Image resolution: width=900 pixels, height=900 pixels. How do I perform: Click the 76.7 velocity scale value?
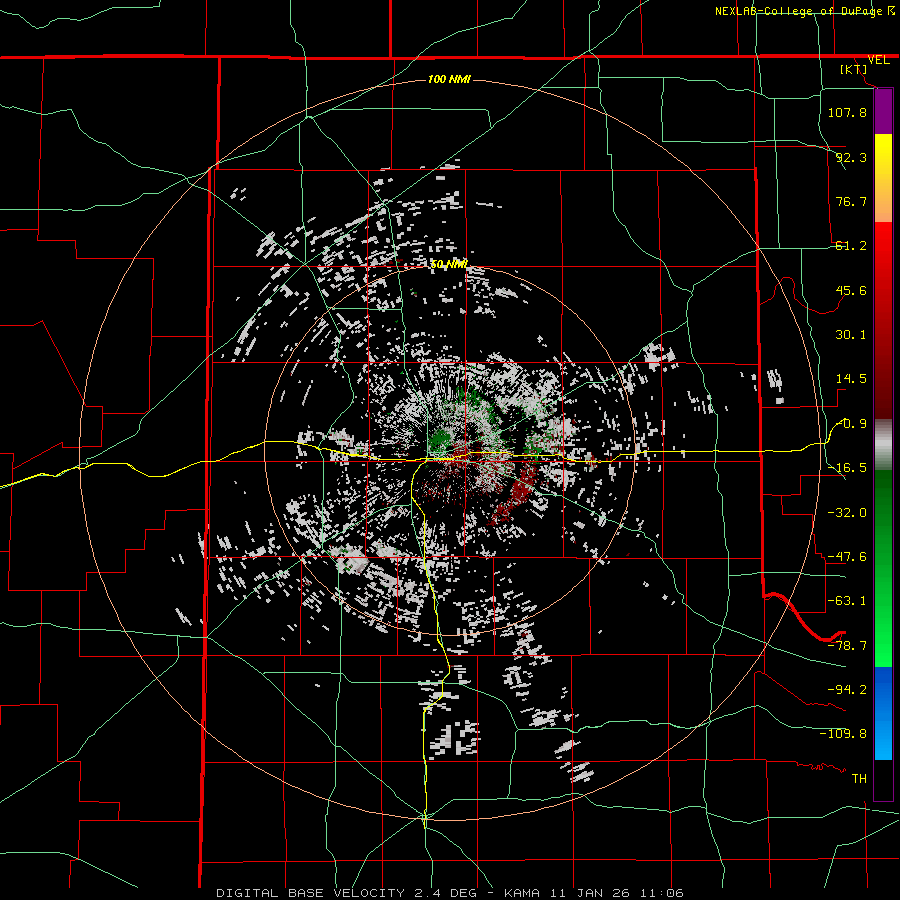click(851, 201)
